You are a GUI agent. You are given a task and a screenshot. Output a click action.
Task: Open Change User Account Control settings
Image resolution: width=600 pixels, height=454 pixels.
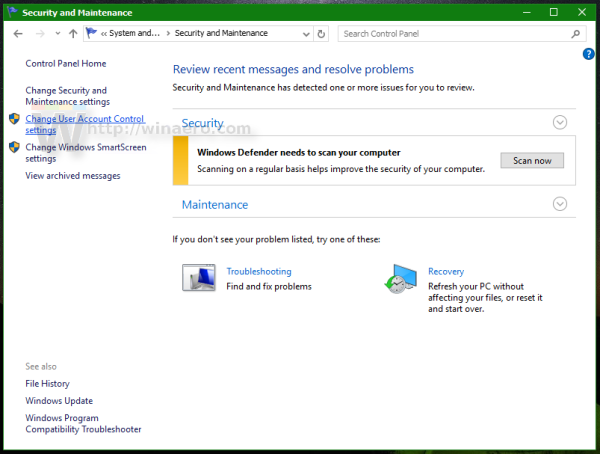tap(85, 124)
